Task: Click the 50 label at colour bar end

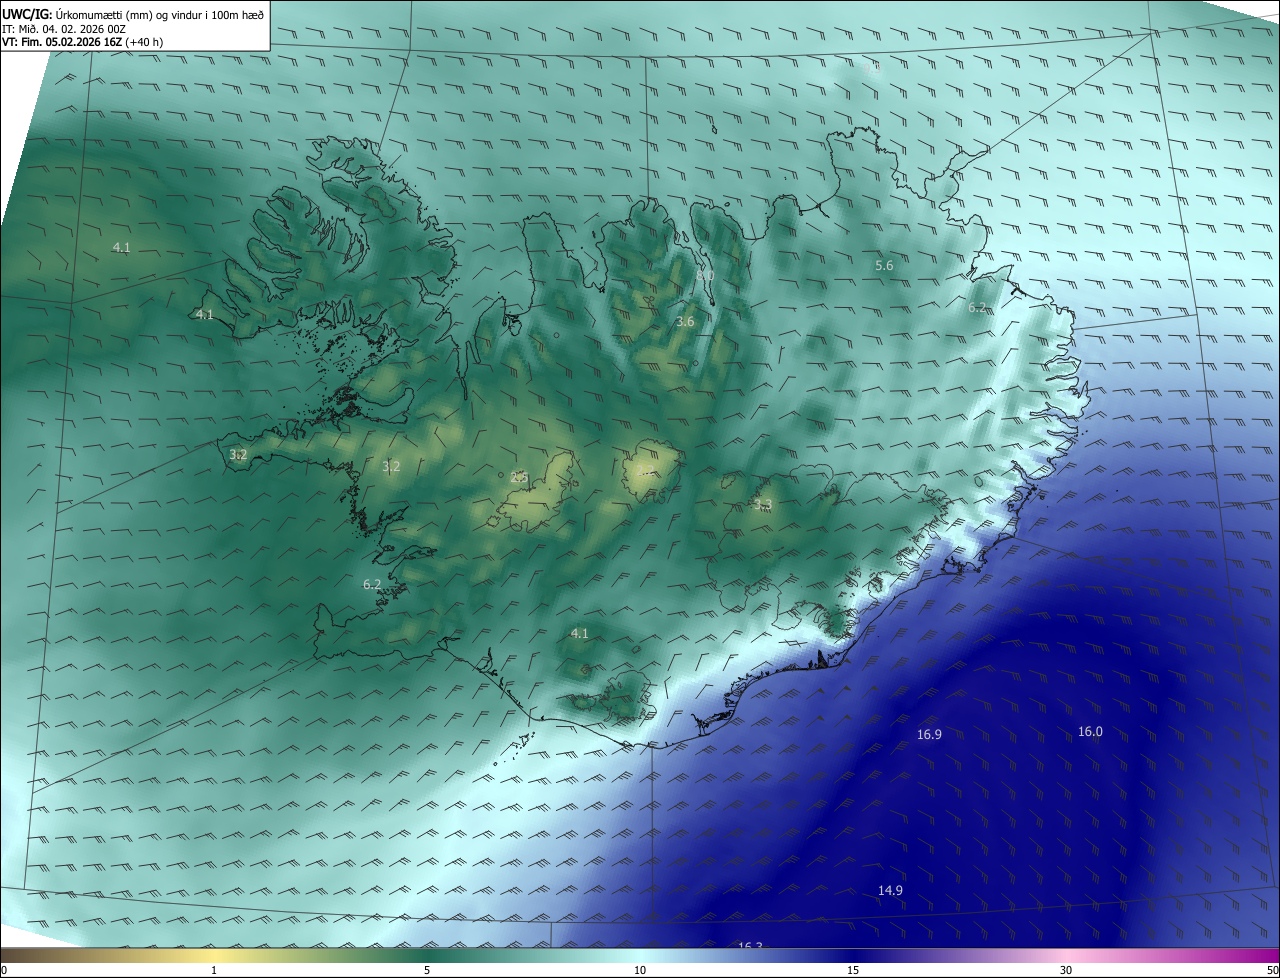Action: point(1272,970)
